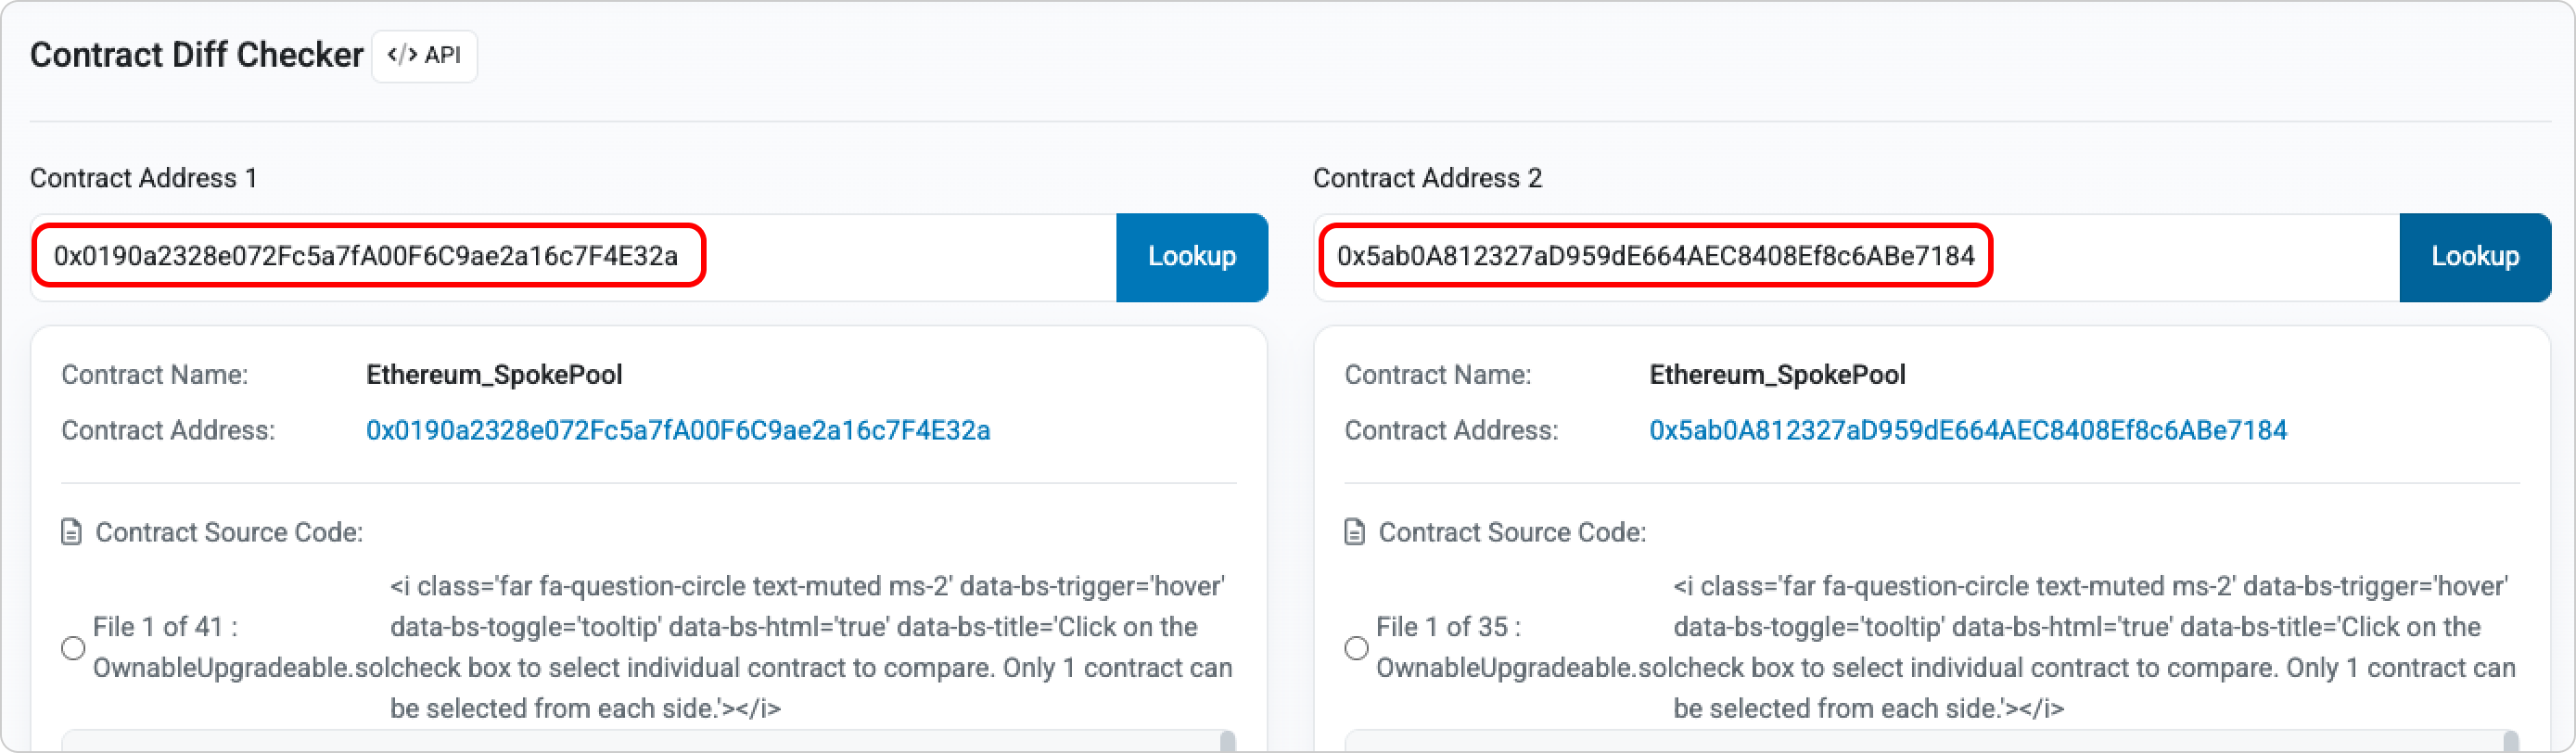Click the left Ethereum_SpokePool contract name
The height and width of the screenshot is (753, 2576).
pyautogui.click(x=494, y=375)
